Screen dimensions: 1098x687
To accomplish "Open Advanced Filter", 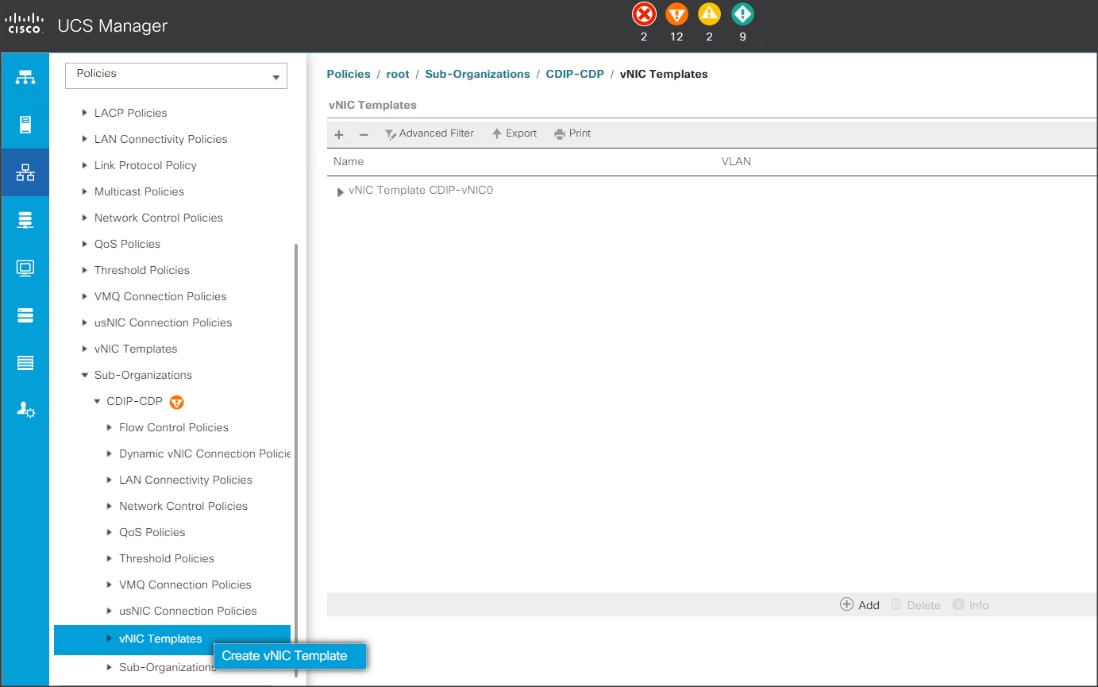I will 429,134.
